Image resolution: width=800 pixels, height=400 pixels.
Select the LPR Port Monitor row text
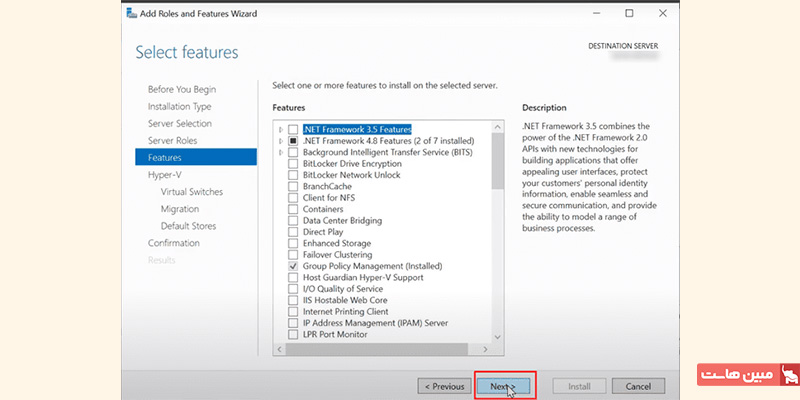pyautogui.click(x=335, y=335)
